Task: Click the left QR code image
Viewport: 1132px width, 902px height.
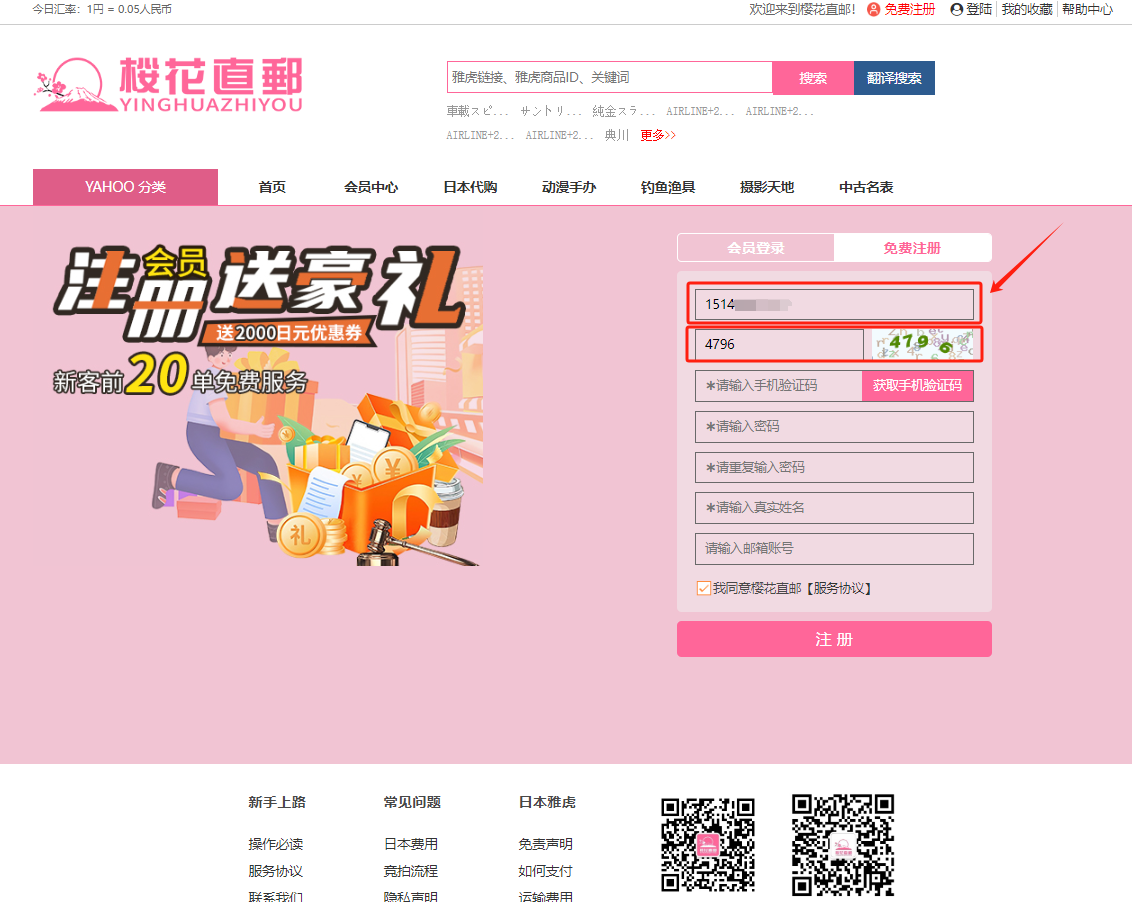Action: pyautogui.click(x=708, y=843)
